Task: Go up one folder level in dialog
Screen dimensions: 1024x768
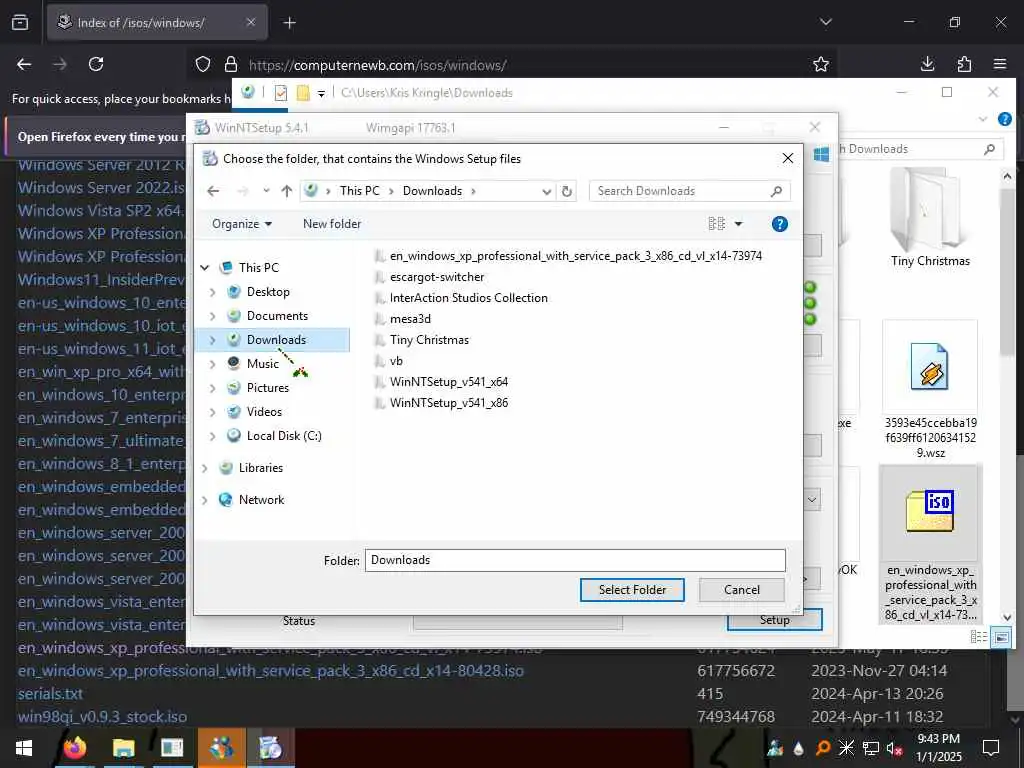Action: (287, 191)
